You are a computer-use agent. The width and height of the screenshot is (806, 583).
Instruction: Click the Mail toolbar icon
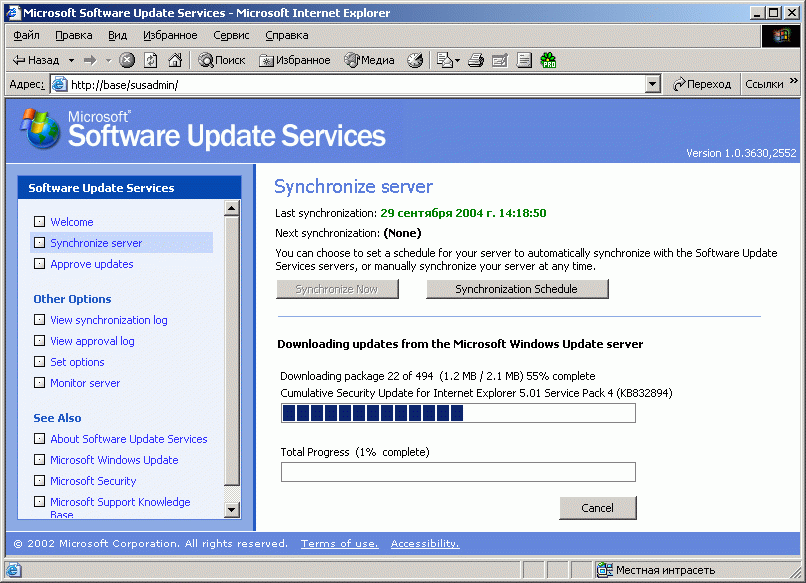[444, 60]
